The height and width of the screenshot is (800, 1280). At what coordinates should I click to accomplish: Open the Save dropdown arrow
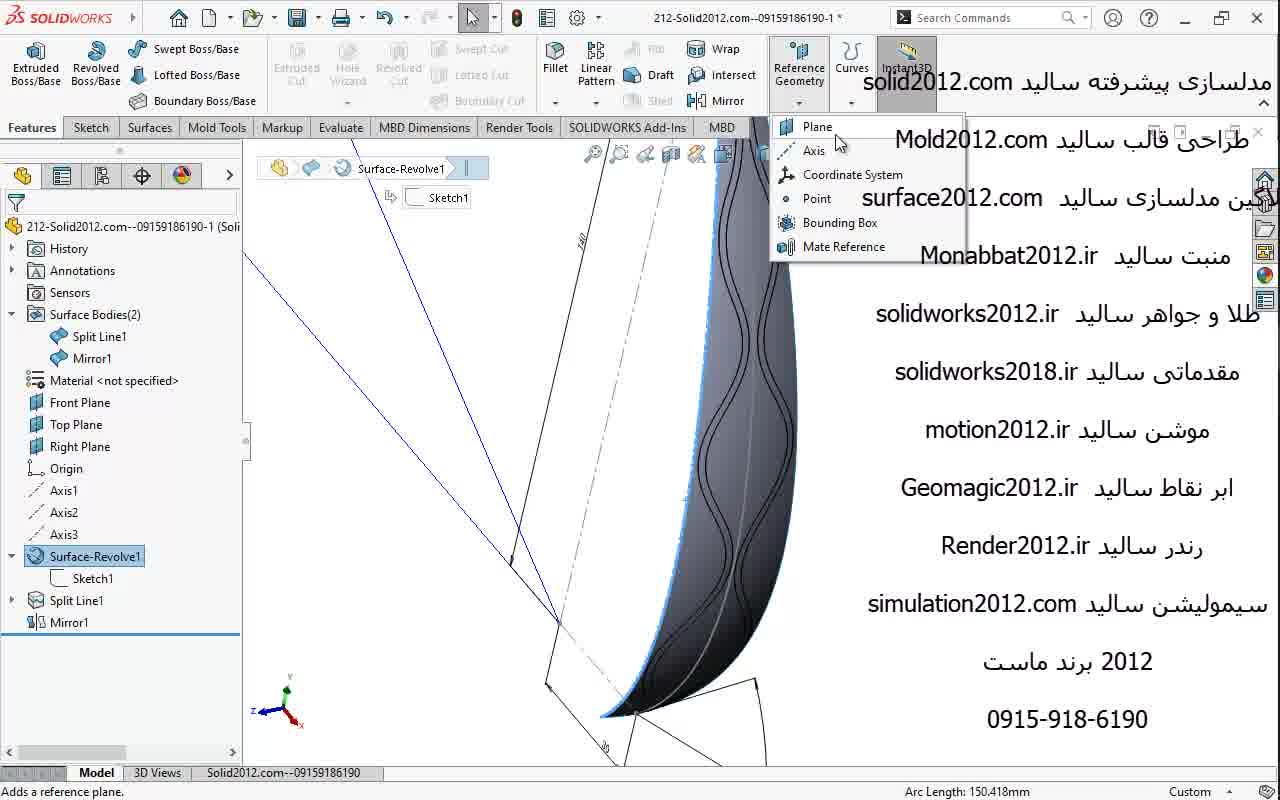pos(316,18)
